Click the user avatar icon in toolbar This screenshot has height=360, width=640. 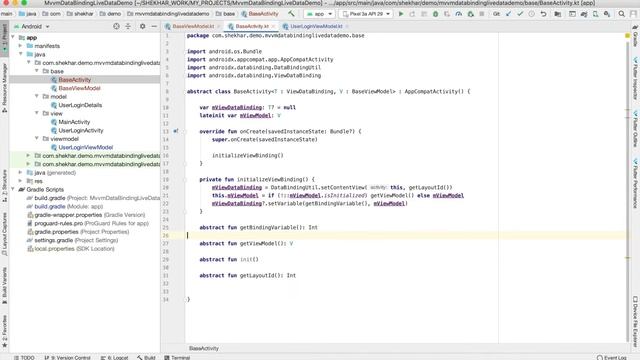(x=633, y=14)
